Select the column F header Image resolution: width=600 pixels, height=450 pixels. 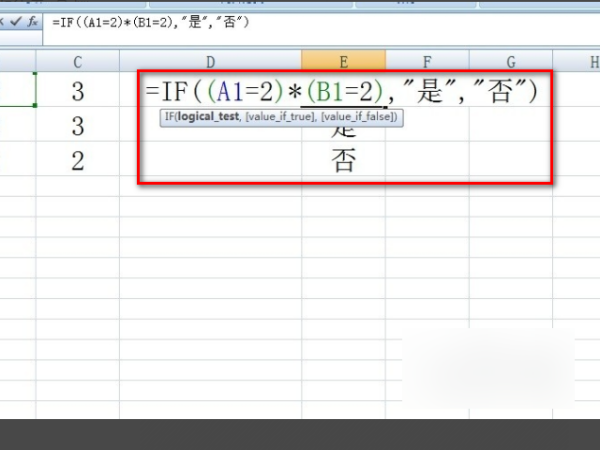[x=427, y=62]
